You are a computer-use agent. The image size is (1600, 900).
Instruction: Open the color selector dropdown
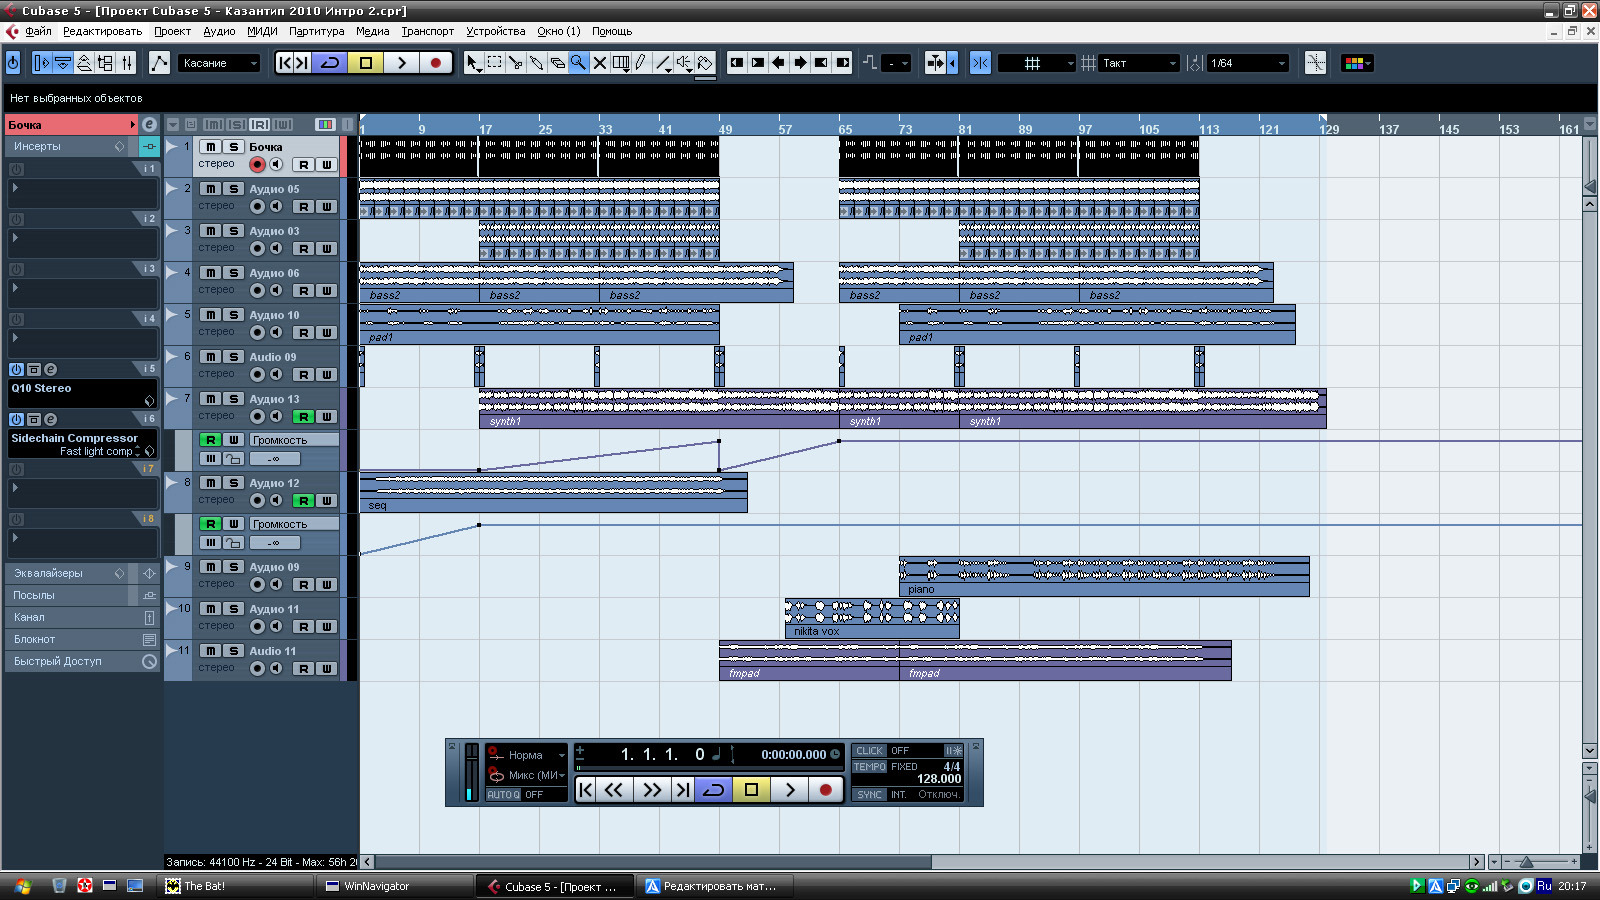[x=1357, y=63]
